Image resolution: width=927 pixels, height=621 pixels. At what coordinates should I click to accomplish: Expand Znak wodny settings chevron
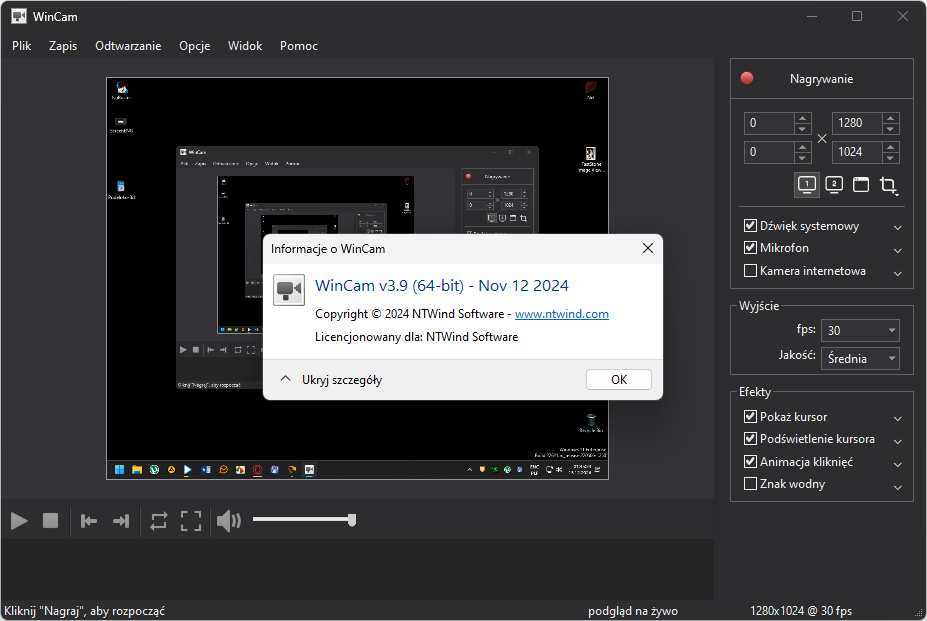[x=897, y=487]
